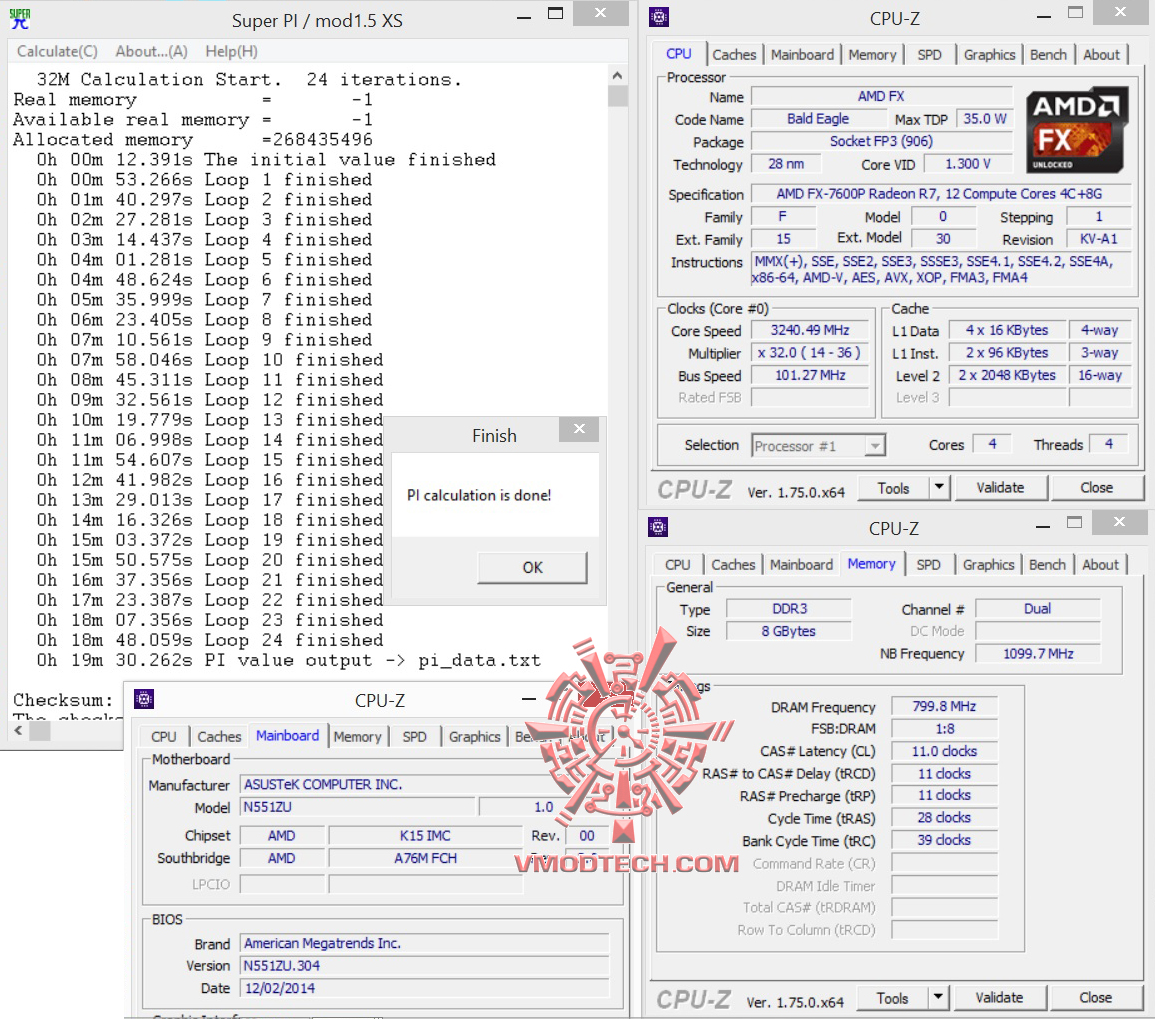Image resolution: width=1155 pixels, height=1019 pixels.
Task: Select Bench tab in Memory CPU-Z window
Action: [x=1047, y=564]
